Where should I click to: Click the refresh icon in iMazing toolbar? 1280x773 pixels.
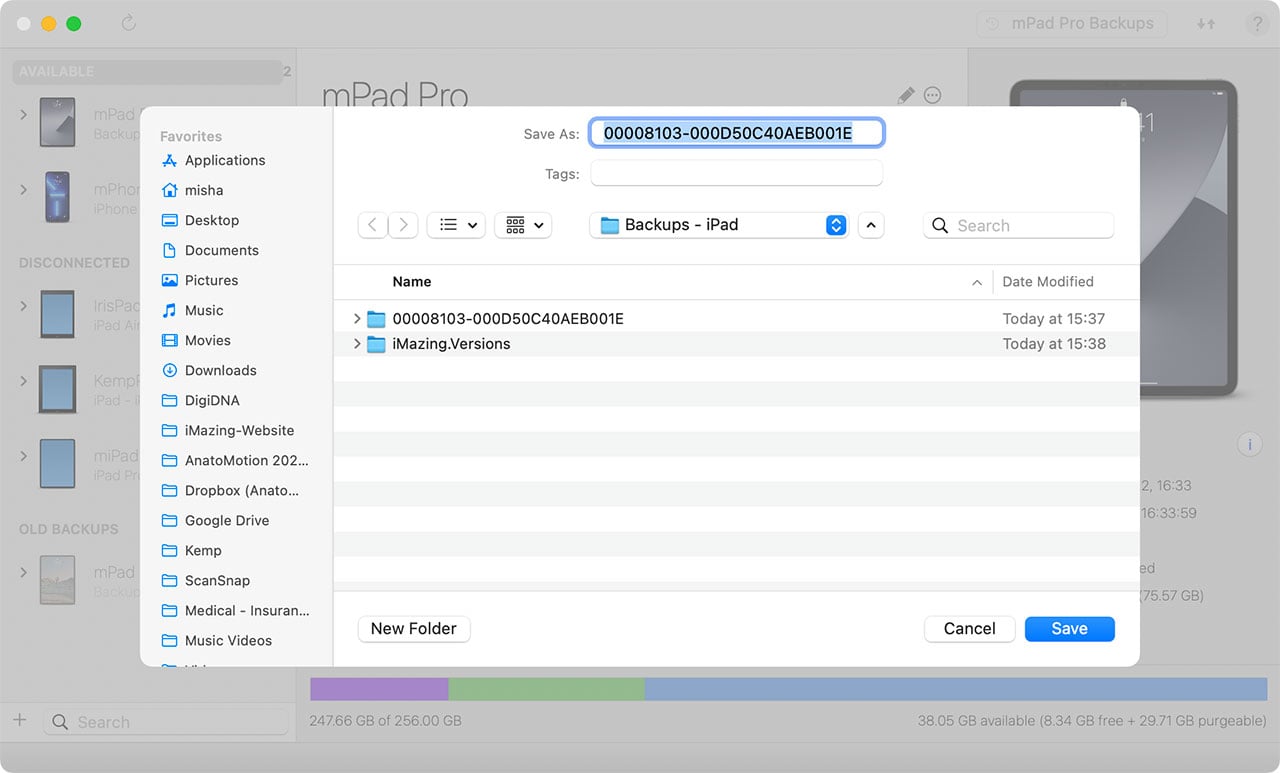[x=129, y=23]
